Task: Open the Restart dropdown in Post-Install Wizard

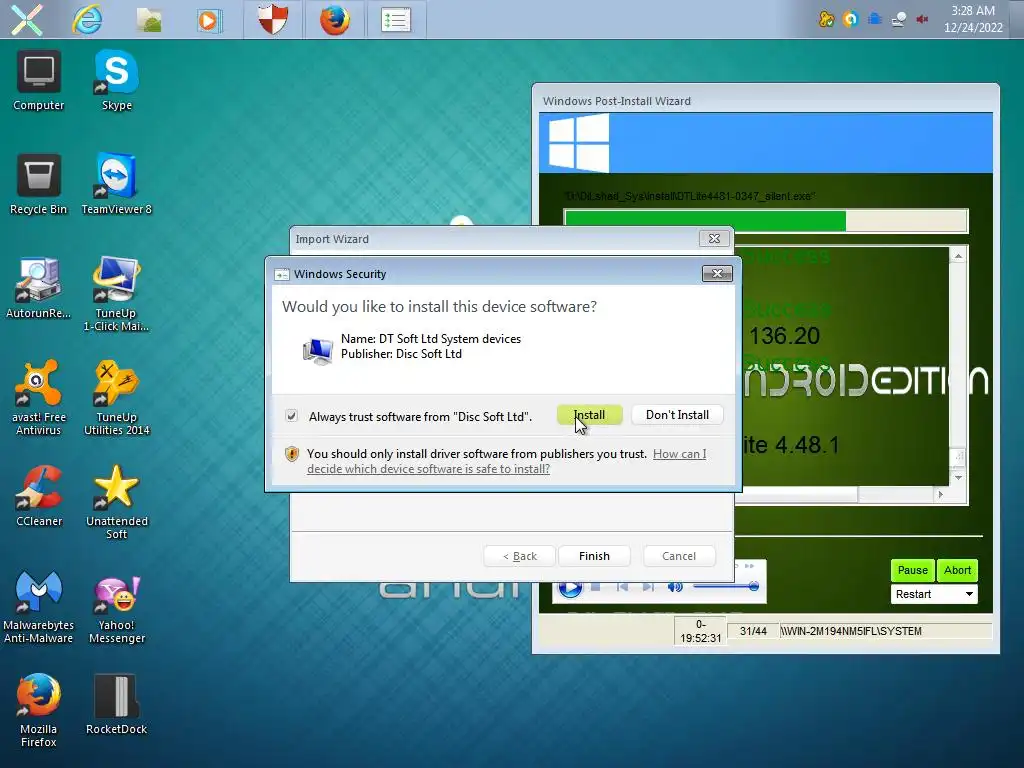Action: (x=934, y=594)
